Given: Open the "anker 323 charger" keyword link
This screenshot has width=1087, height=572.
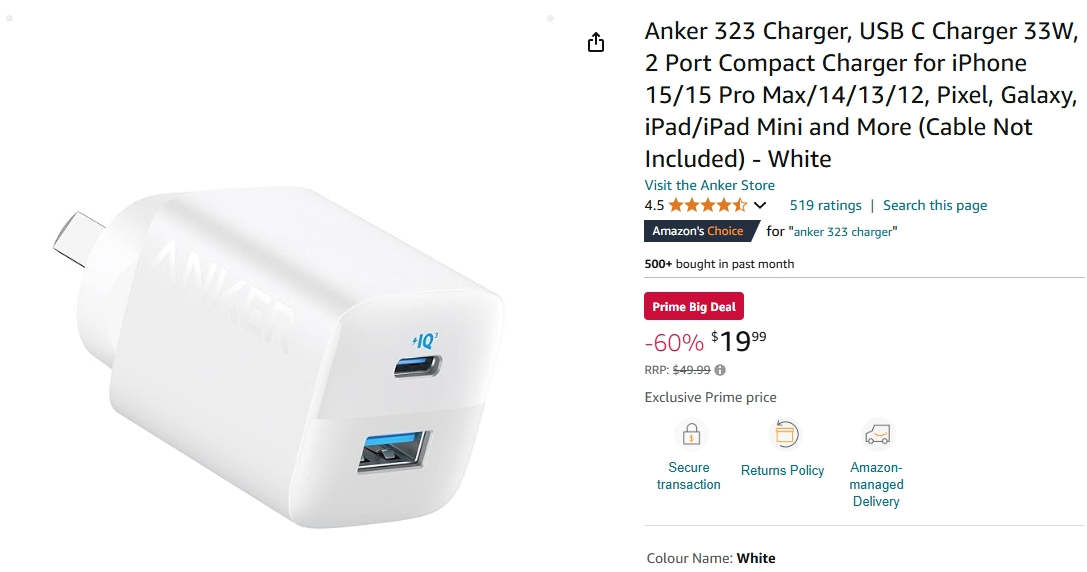Looking at the screenshot, I should pyautogui.click(x=843, y=232).
